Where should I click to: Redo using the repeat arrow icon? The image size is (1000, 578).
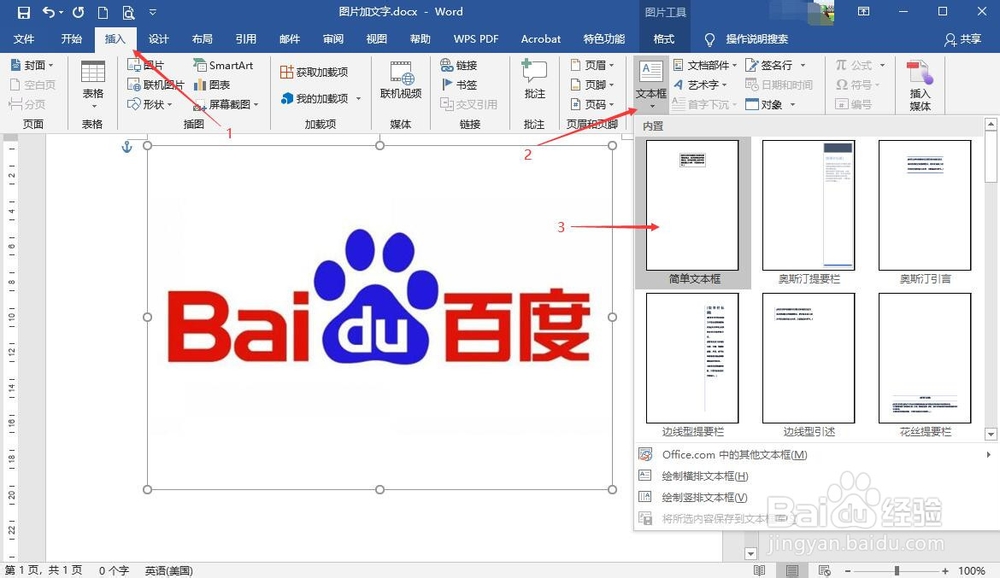tap(78, 12)
